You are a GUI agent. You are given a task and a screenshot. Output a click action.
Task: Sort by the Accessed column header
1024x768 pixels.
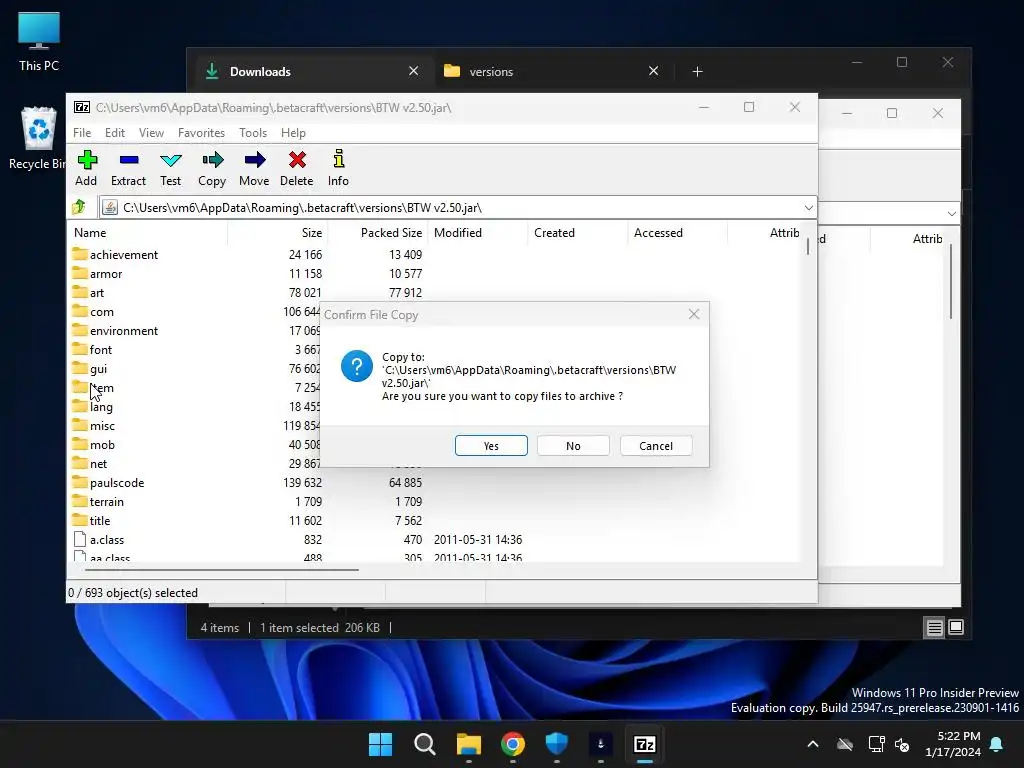pos(677,232)
